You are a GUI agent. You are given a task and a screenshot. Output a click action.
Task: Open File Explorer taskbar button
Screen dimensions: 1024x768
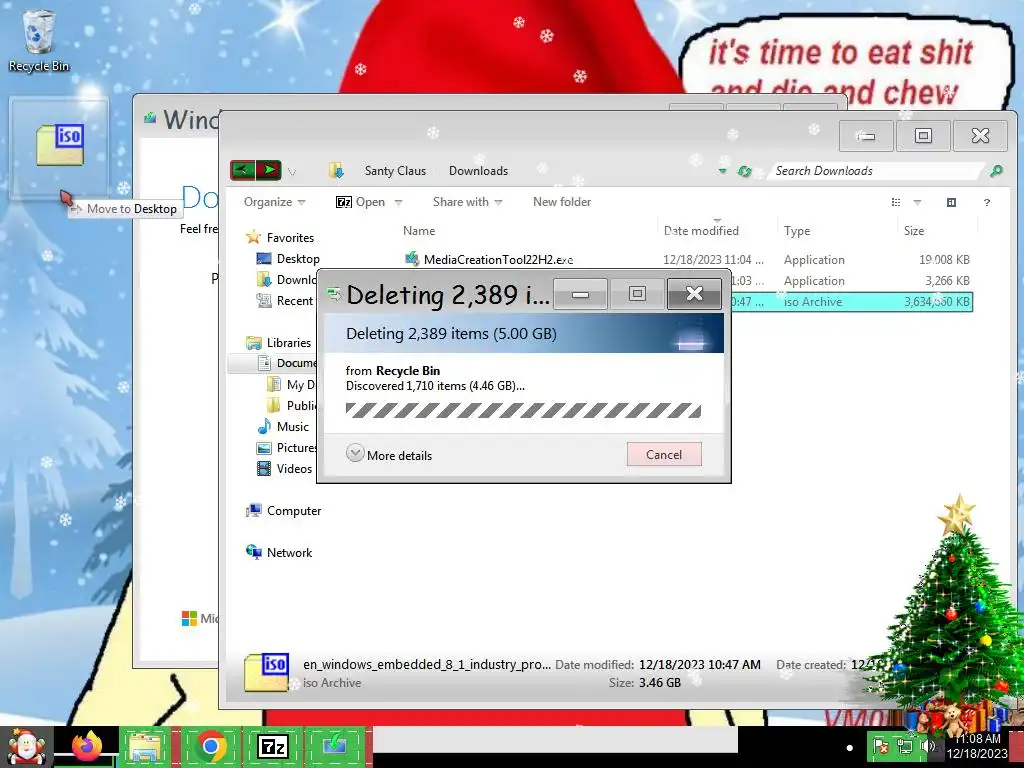pyautogui.click(x=145, y=746)
